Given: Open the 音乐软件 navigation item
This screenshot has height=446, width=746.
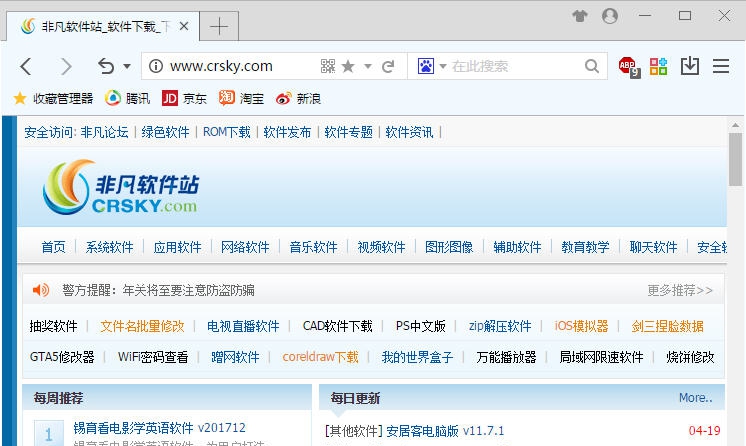Looking at the screenshot, I should (x=314, y=247).
